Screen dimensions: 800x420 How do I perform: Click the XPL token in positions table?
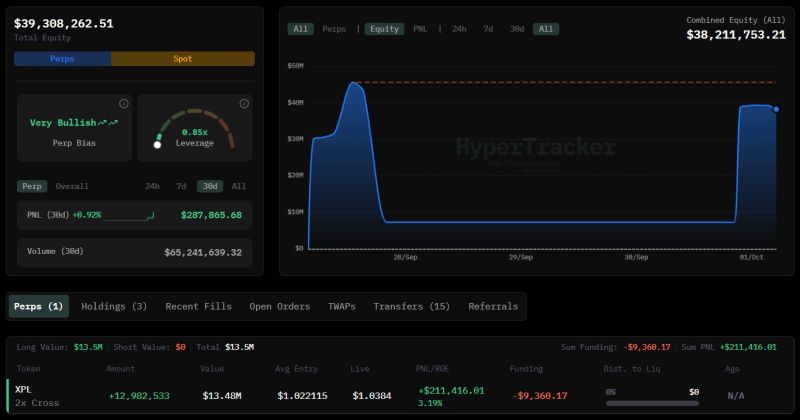point(23,388)
